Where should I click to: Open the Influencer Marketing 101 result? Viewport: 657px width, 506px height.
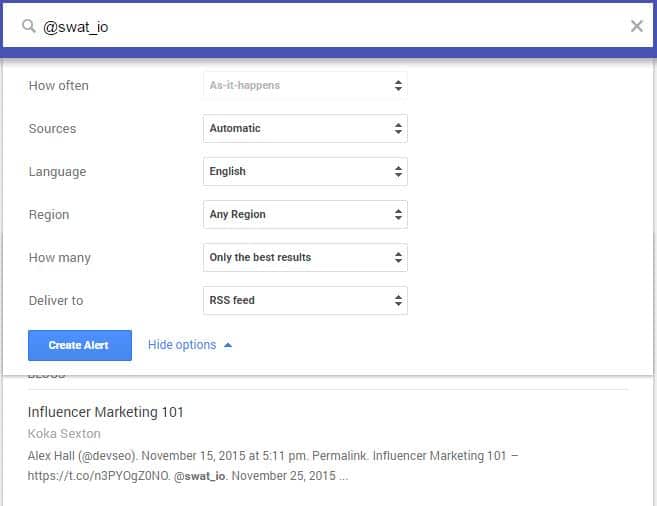[x=106, y=412]
